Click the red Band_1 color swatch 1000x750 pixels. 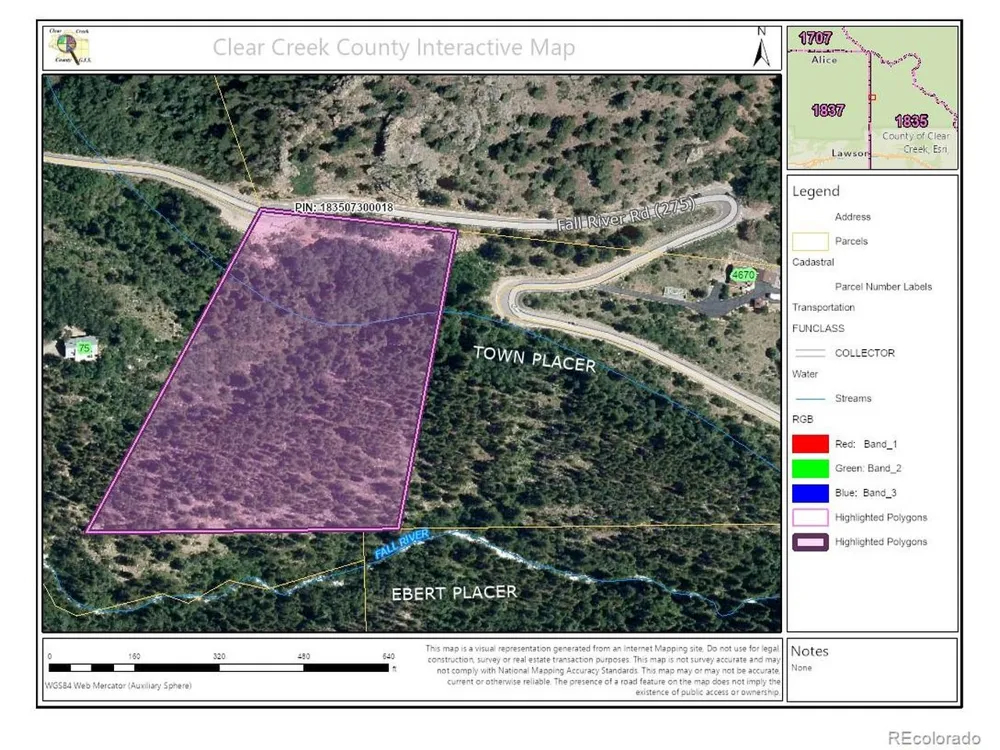coord(810,444)
